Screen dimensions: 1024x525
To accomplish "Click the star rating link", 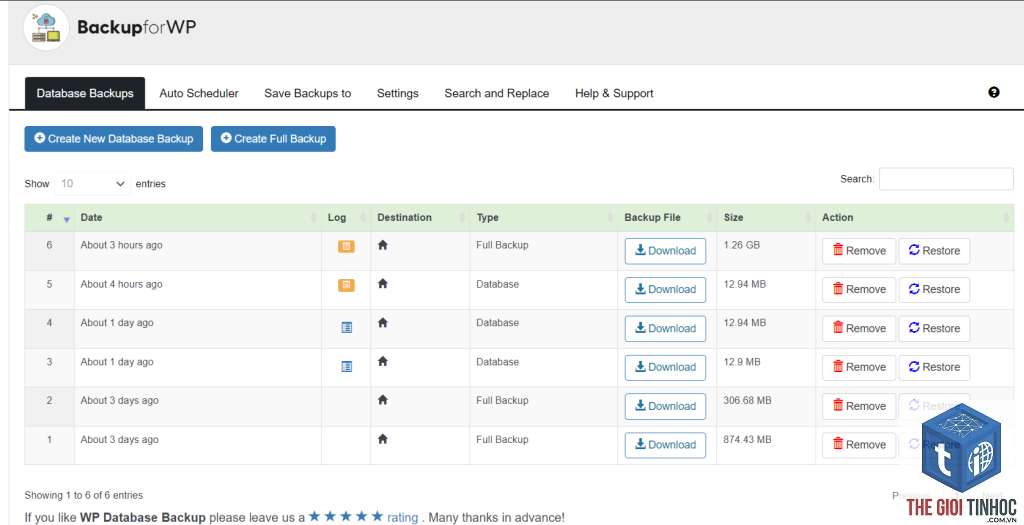I will pos(363,517).
